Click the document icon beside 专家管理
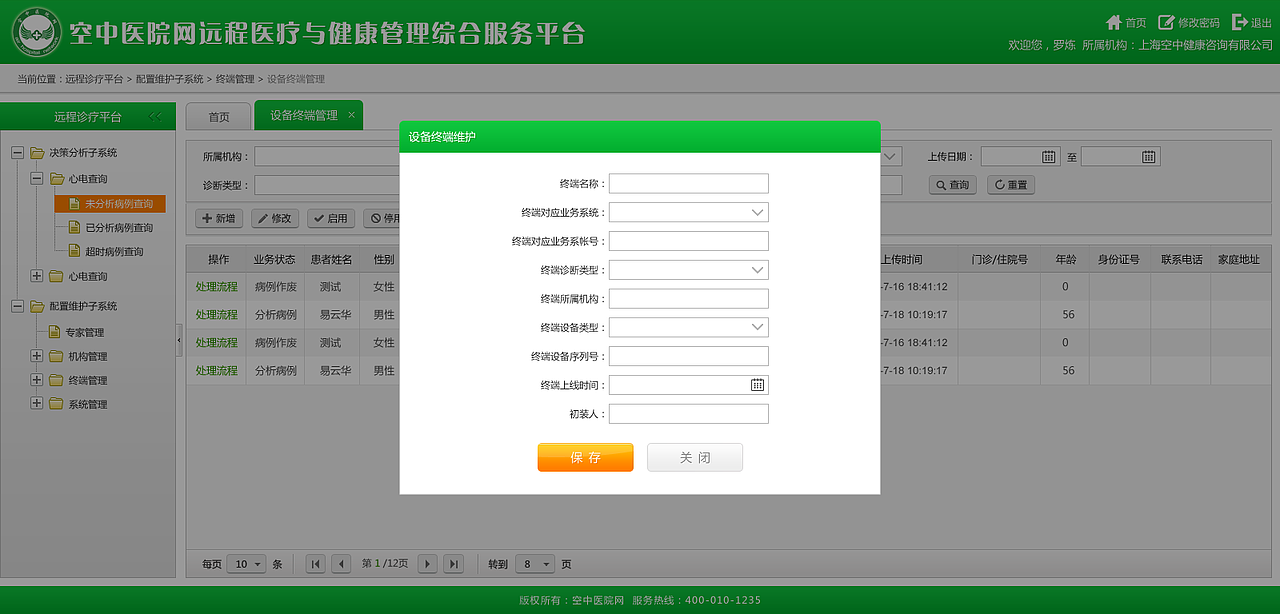The image size is (1280, 614). 55,332
